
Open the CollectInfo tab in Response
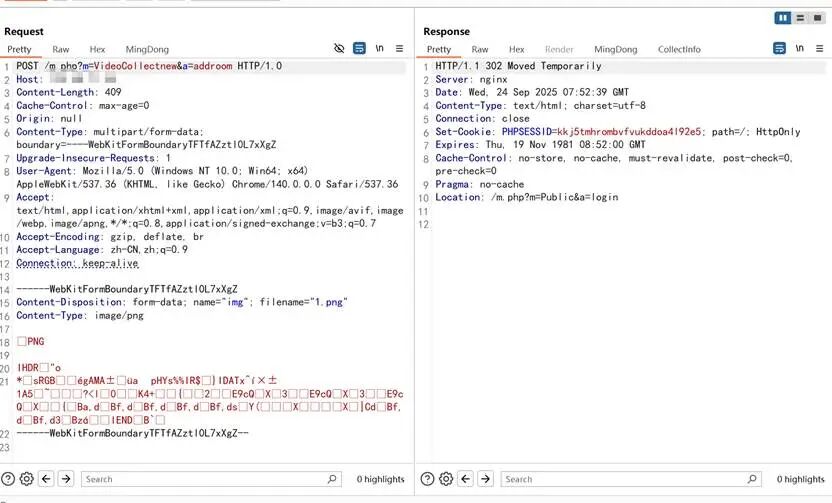click(x=679, y=49)
